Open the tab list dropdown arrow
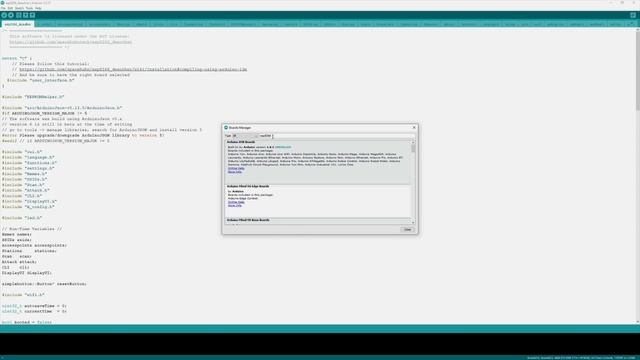640x360 pixels. pos(633,24)
